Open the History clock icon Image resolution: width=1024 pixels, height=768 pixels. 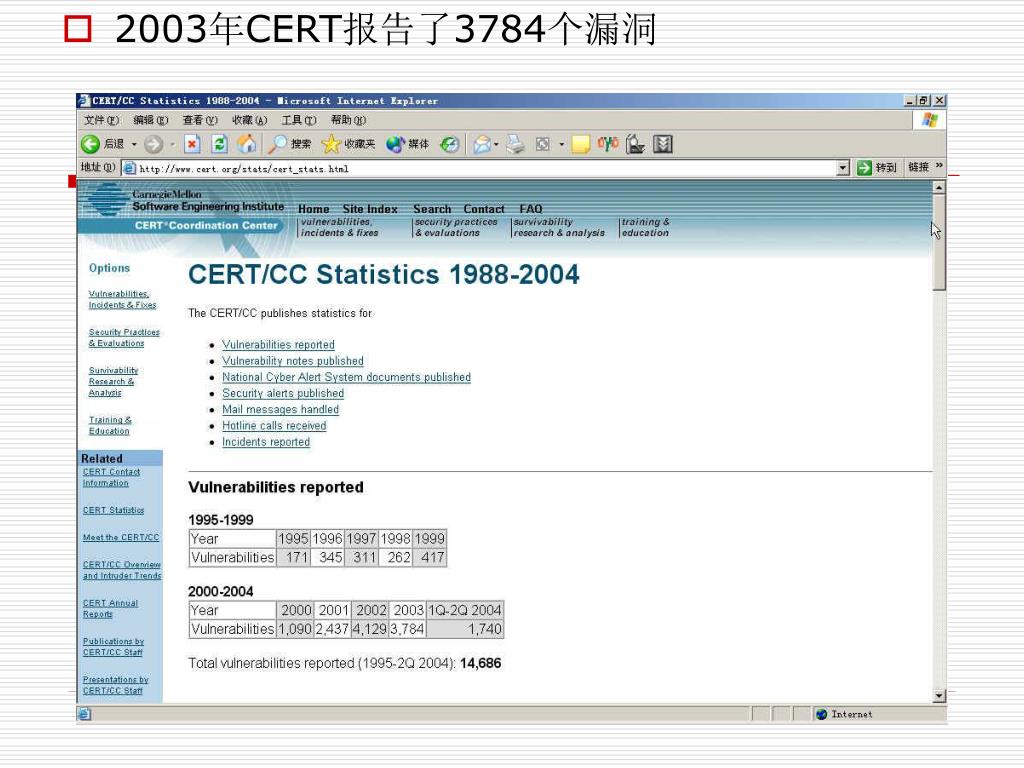[449, 144]
